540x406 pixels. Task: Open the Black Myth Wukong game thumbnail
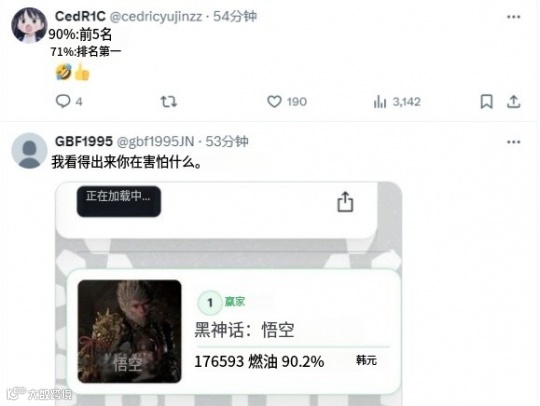(129, 331)
